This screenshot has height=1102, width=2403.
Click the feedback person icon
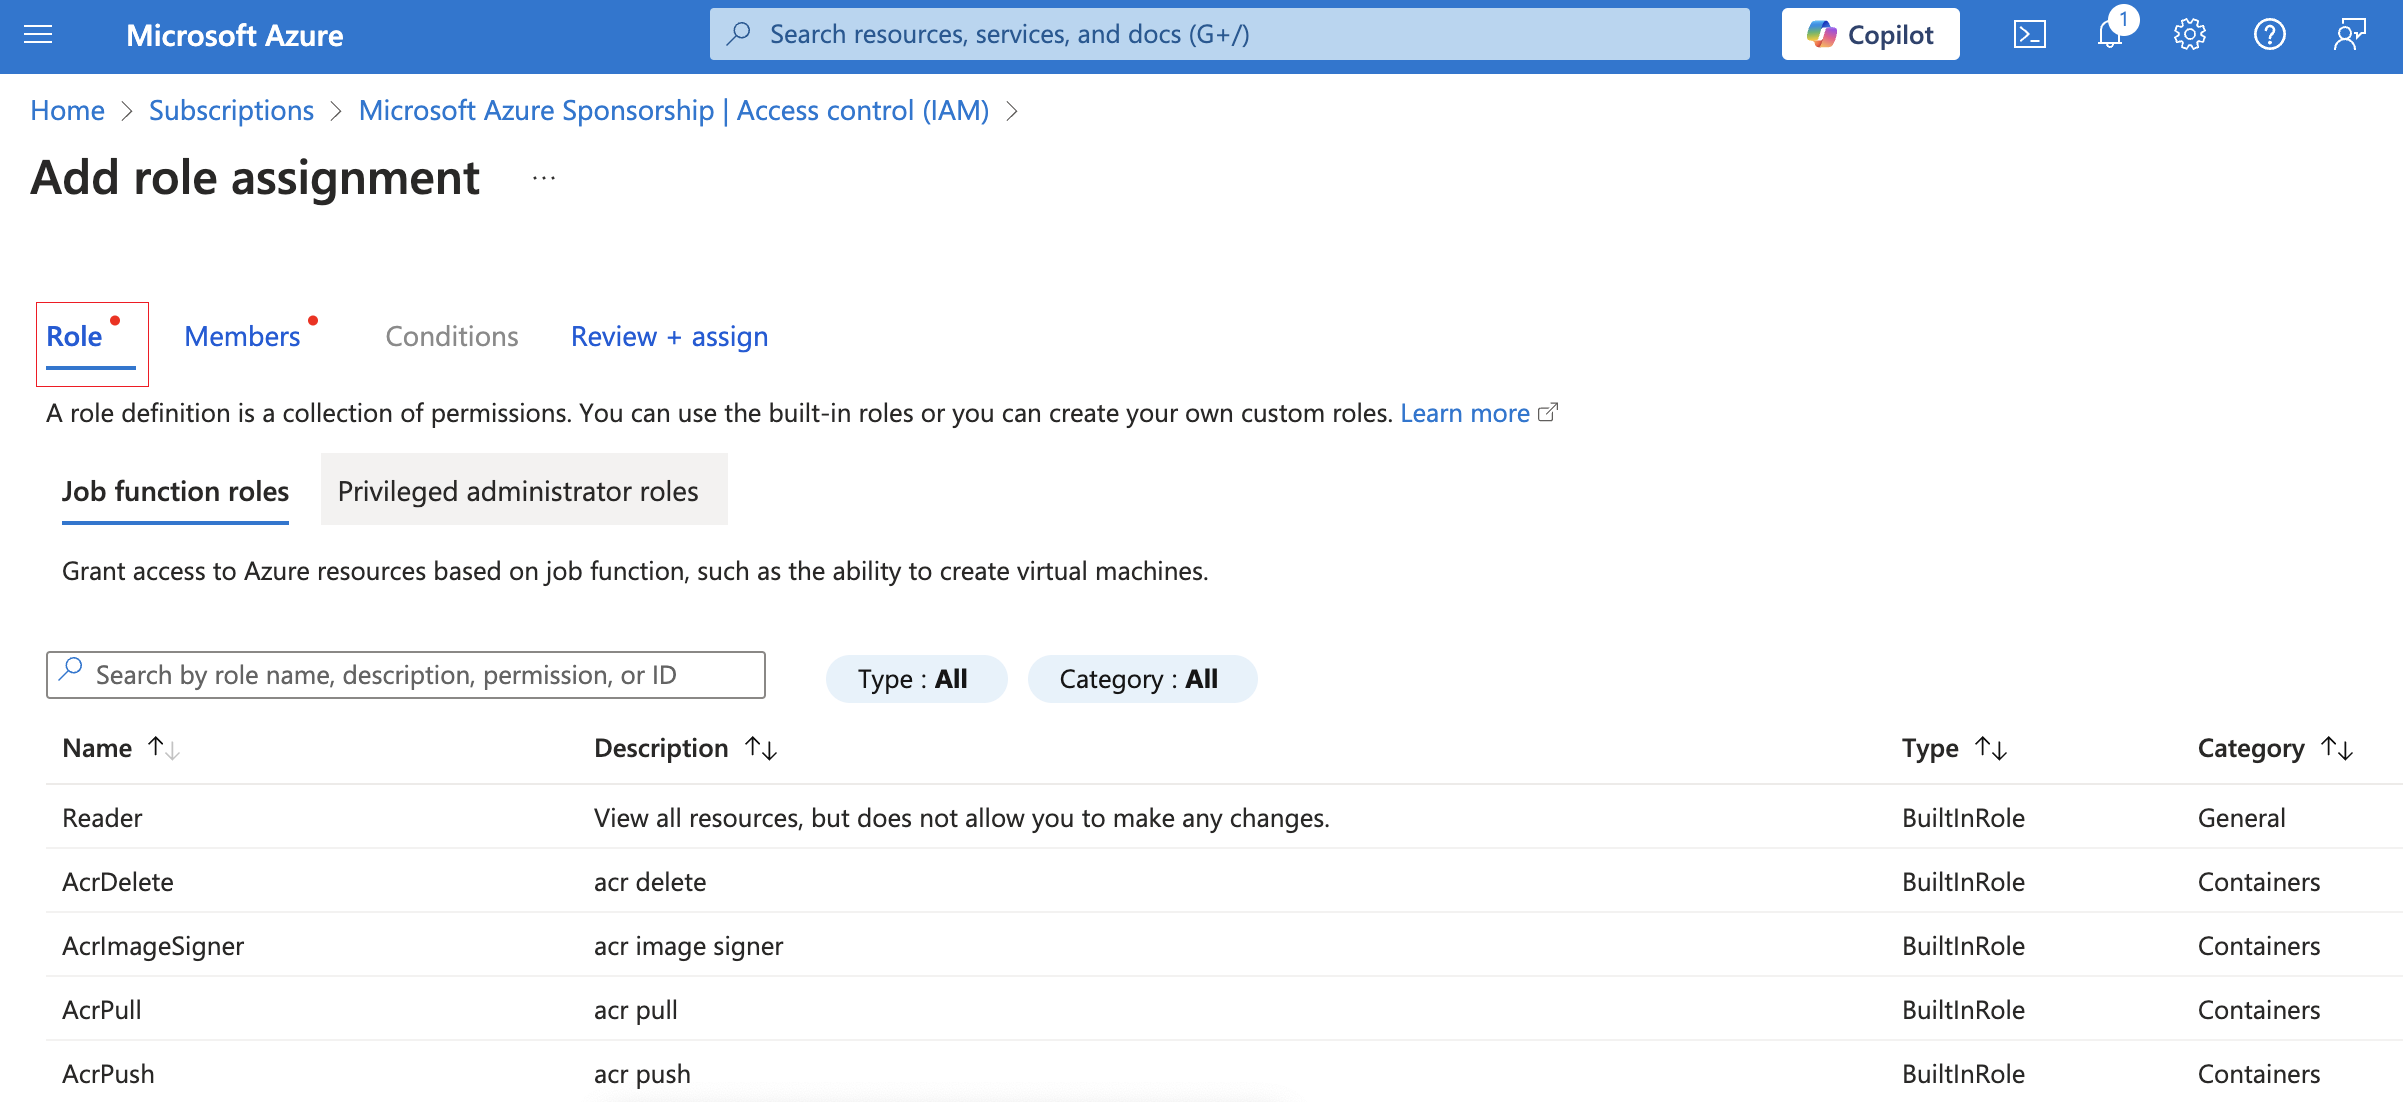(2349, 35)
